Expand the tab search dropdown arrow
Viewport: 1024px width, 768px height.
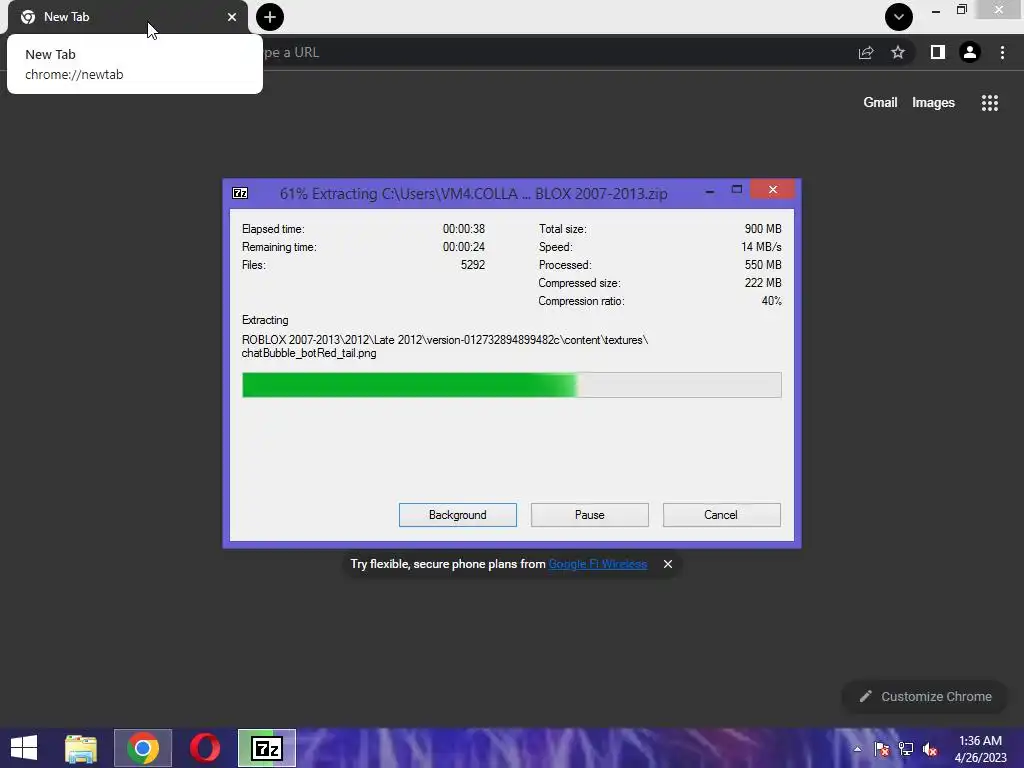899,17
